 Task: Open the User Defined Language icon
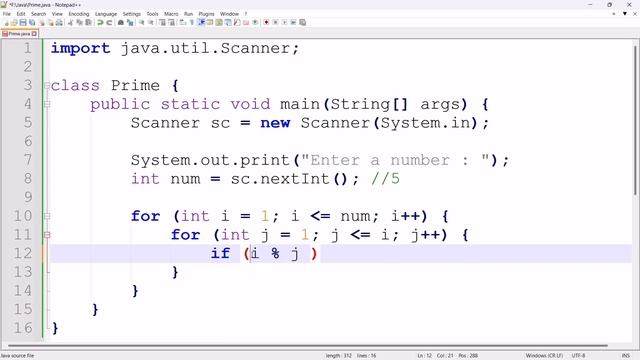click(210, 22)
